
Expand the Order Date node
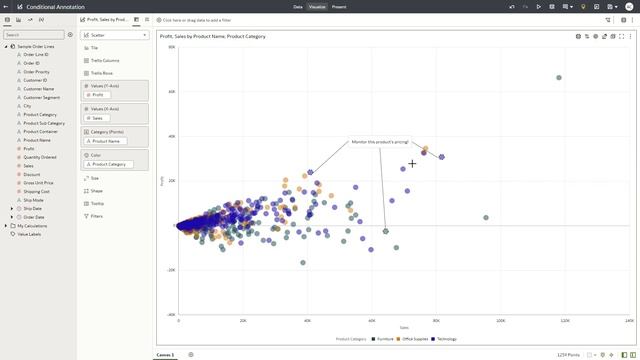point(12,217)
